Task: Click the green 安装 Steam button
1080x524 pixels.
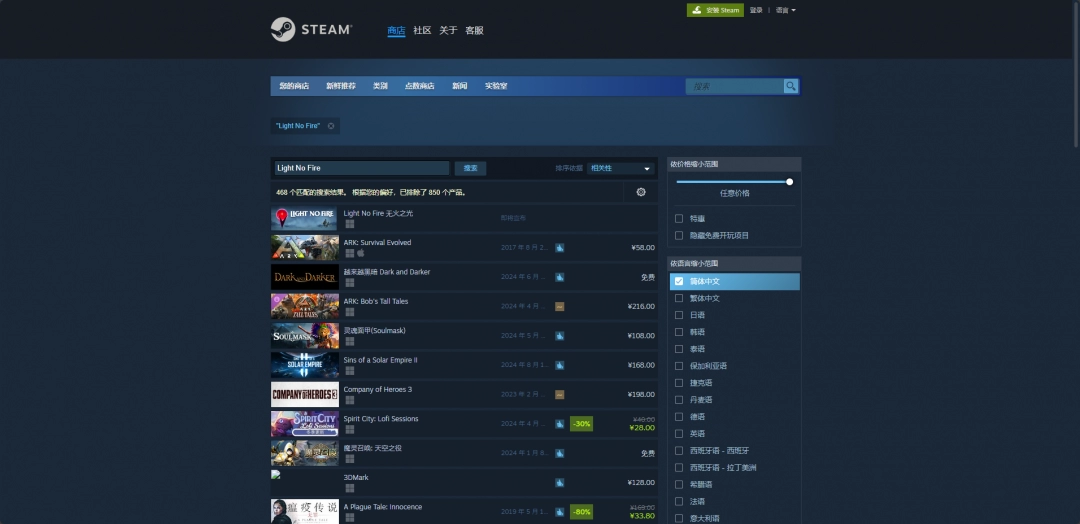Action: (x=715, y=10)
